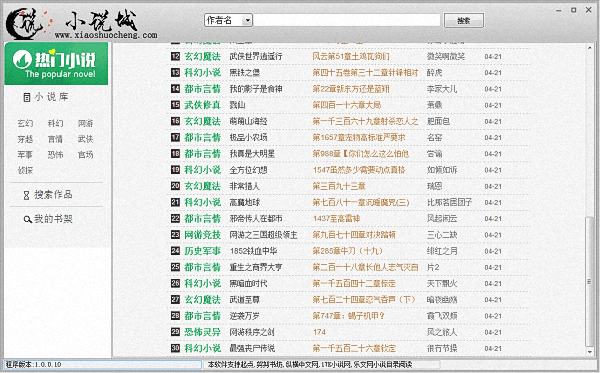This screenshot has height=373, width=600.
Task: Open novel 高嶺地球 in row 21
Action: tap(245, 202)
